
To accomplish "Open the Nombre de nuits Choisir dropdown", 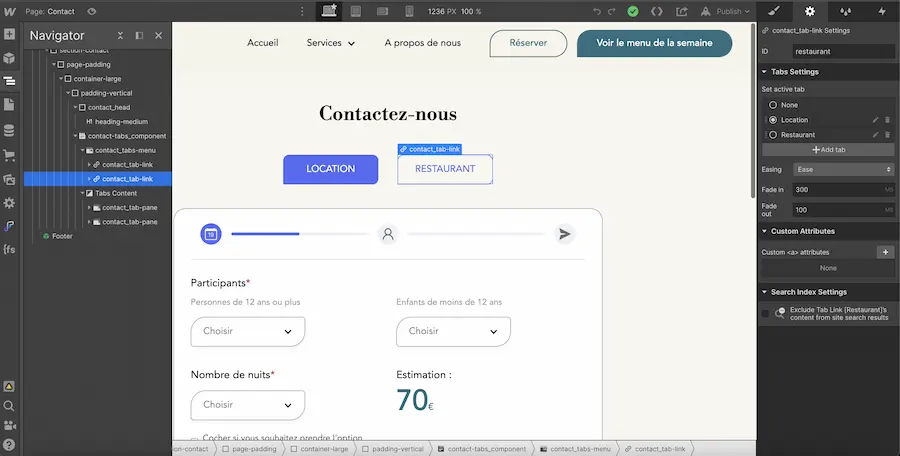I will [x=248, y=405].
